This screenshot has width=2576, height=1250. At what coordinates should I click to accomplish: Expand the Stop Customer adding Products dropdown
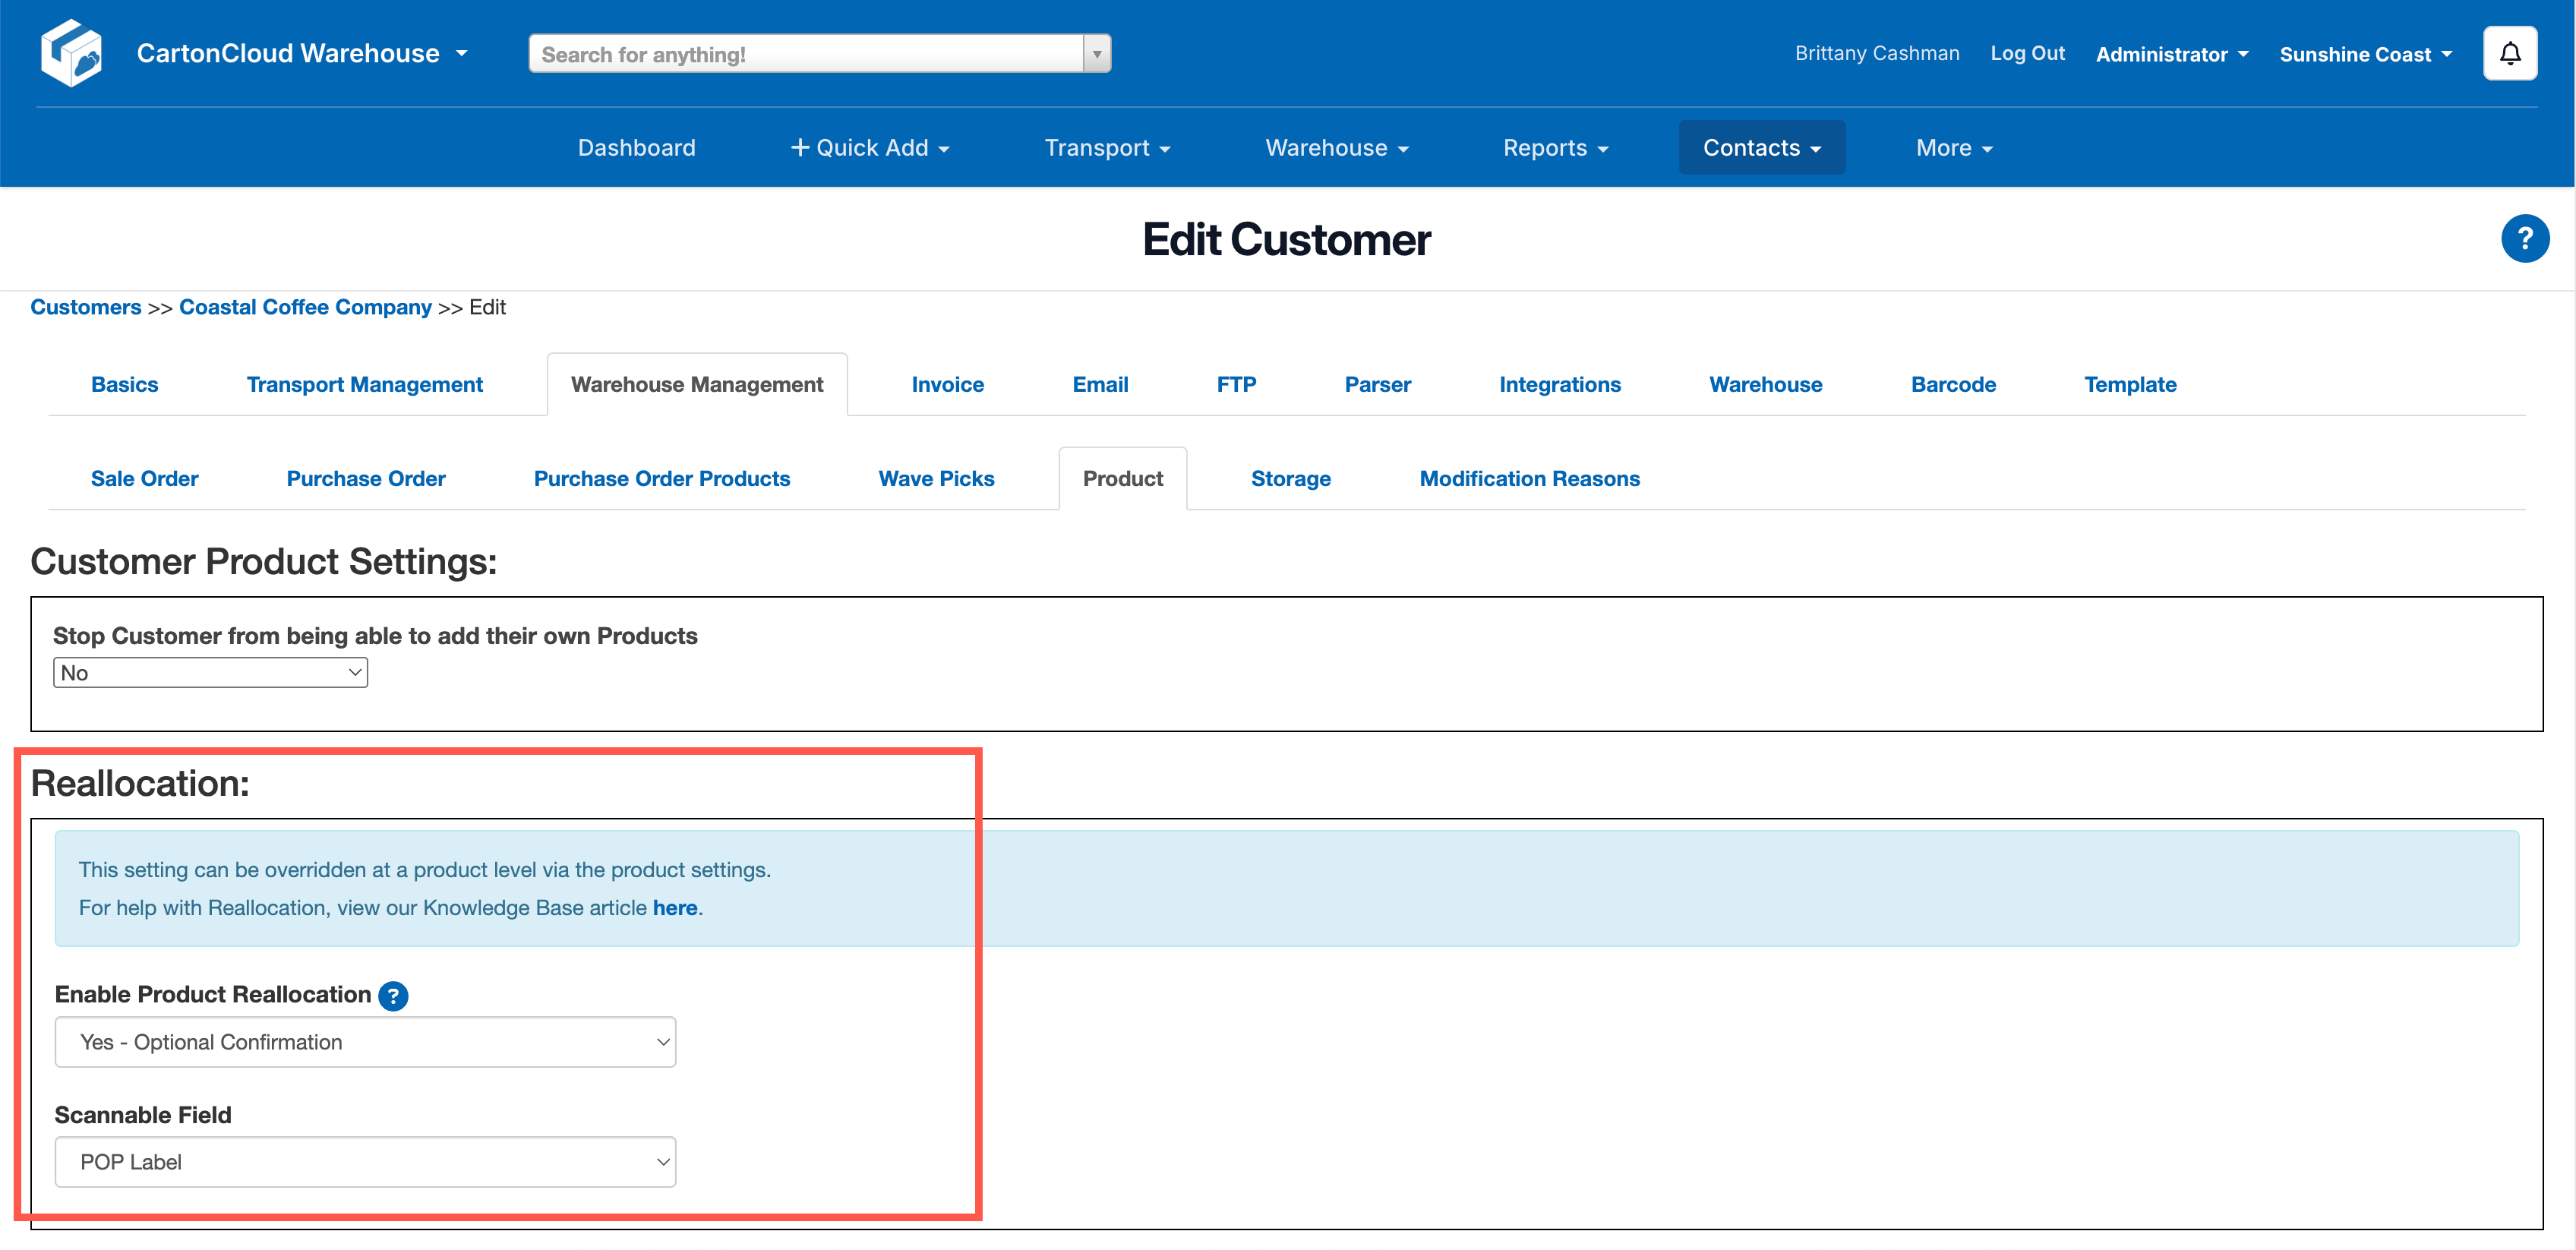210,673
